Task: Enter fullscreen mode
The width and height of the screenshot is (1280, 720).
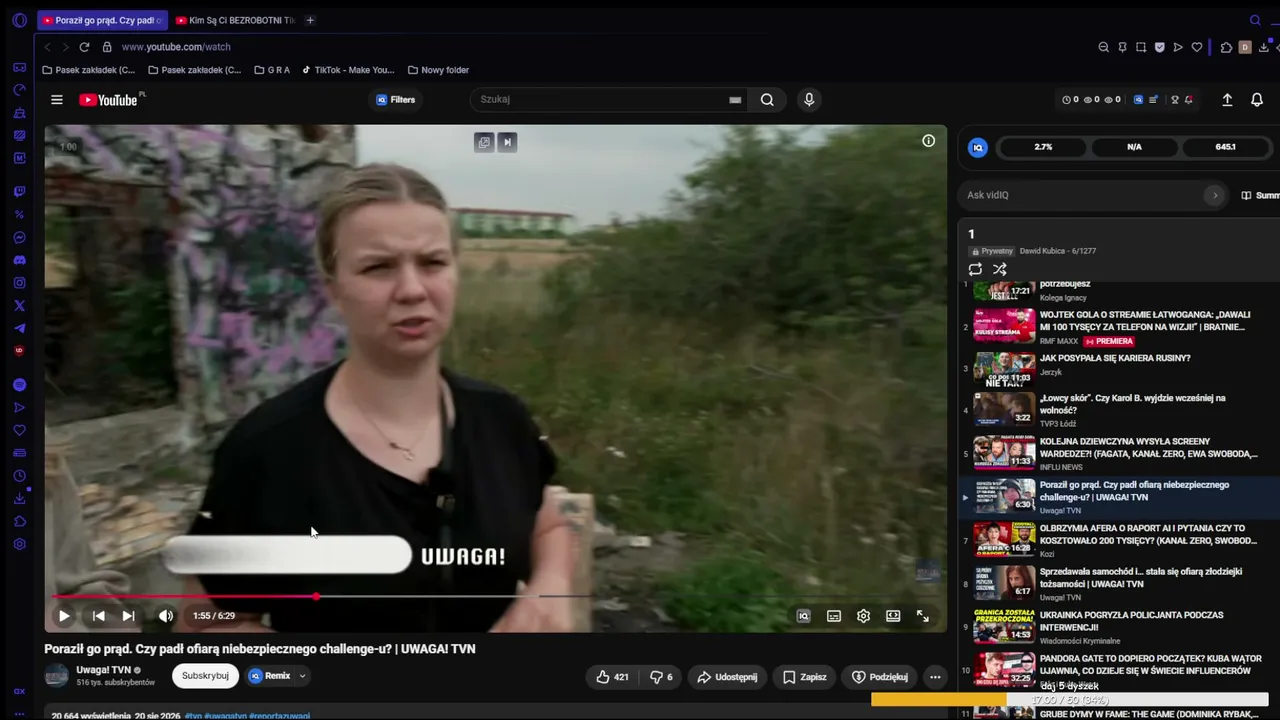Action: pos(923,616)
